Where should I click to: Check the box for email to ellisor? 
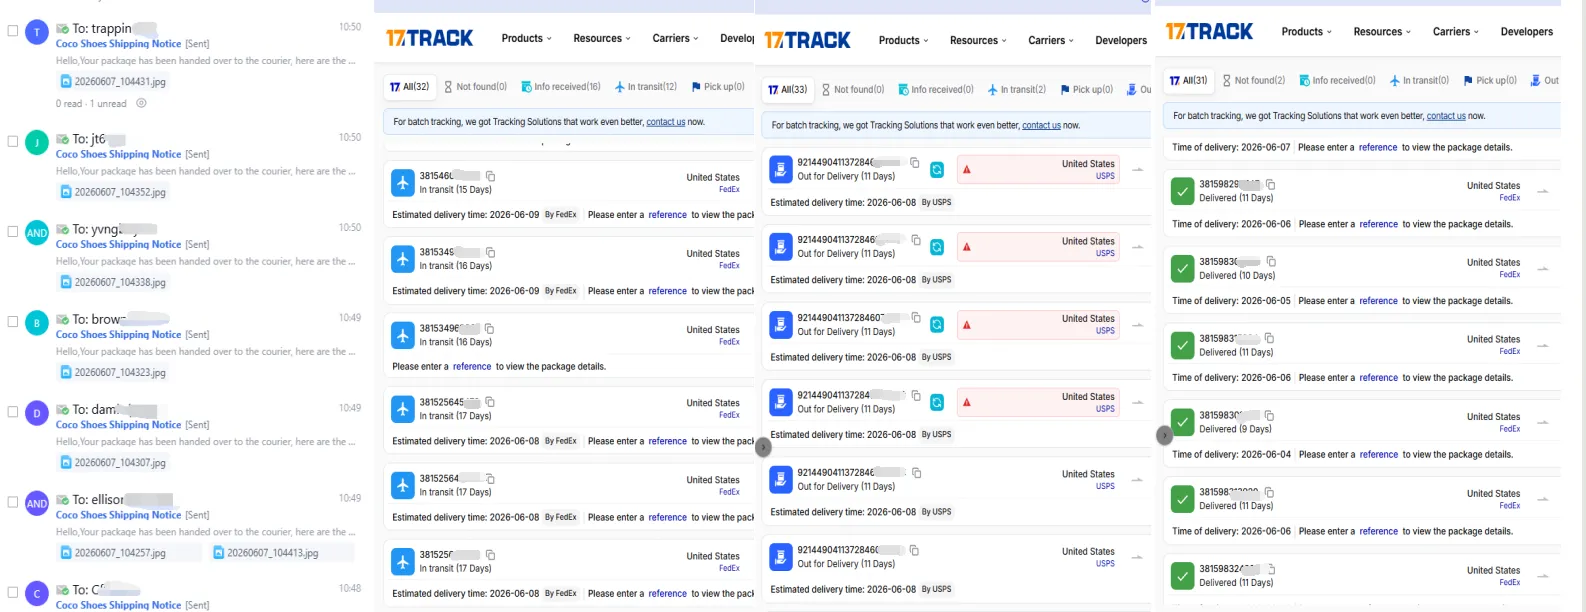(x=13, y=502)
